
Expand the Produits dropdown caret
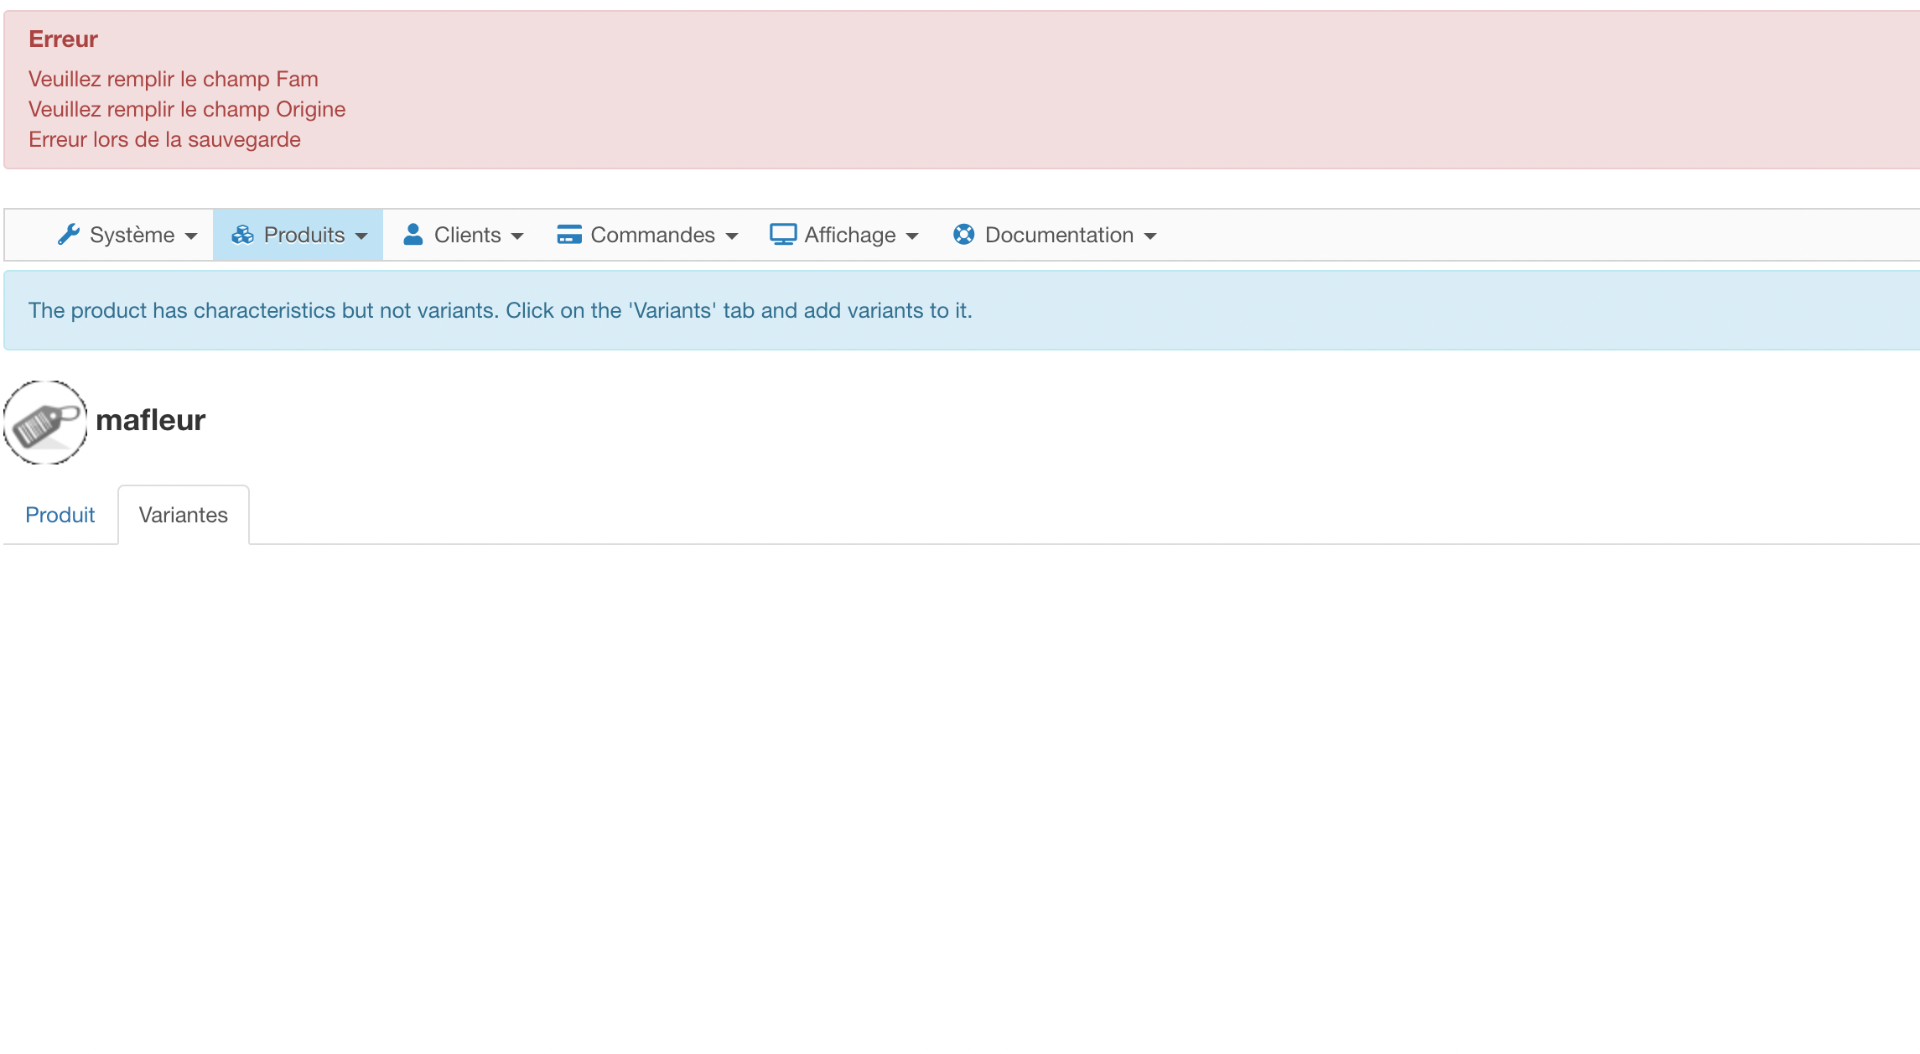361,236
